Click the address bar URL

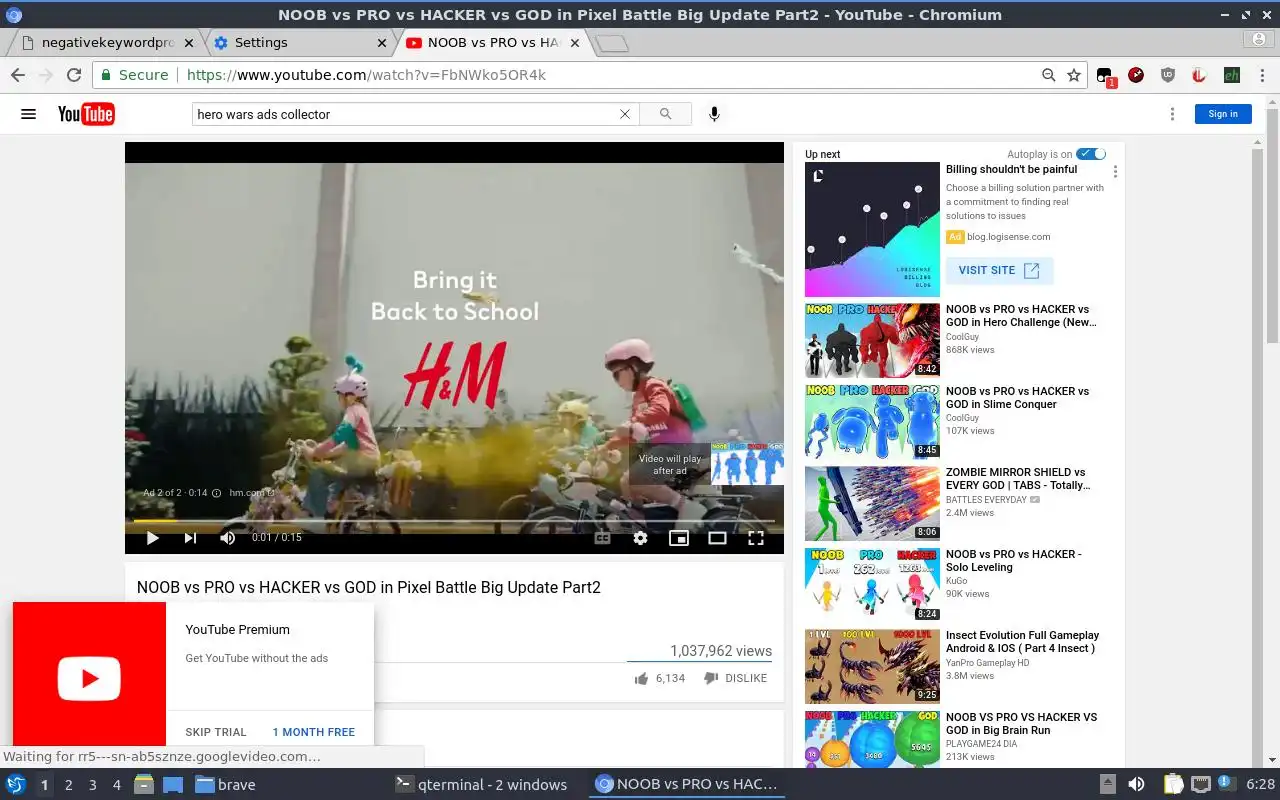(x=366, y=75)
